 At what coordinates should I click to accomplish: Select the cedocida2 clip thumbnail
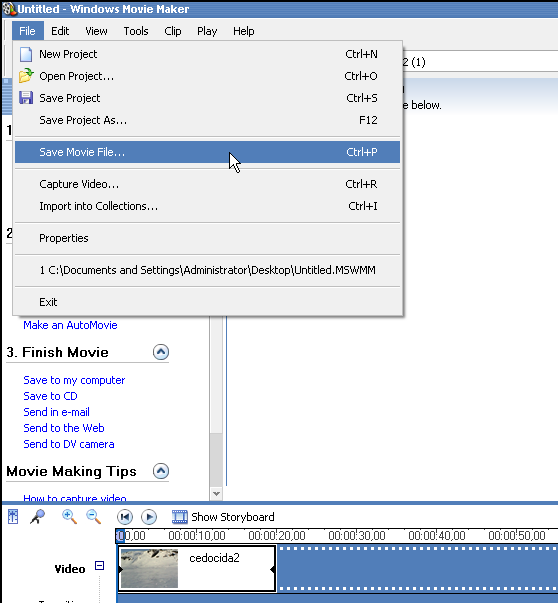[x=149, y=568]
